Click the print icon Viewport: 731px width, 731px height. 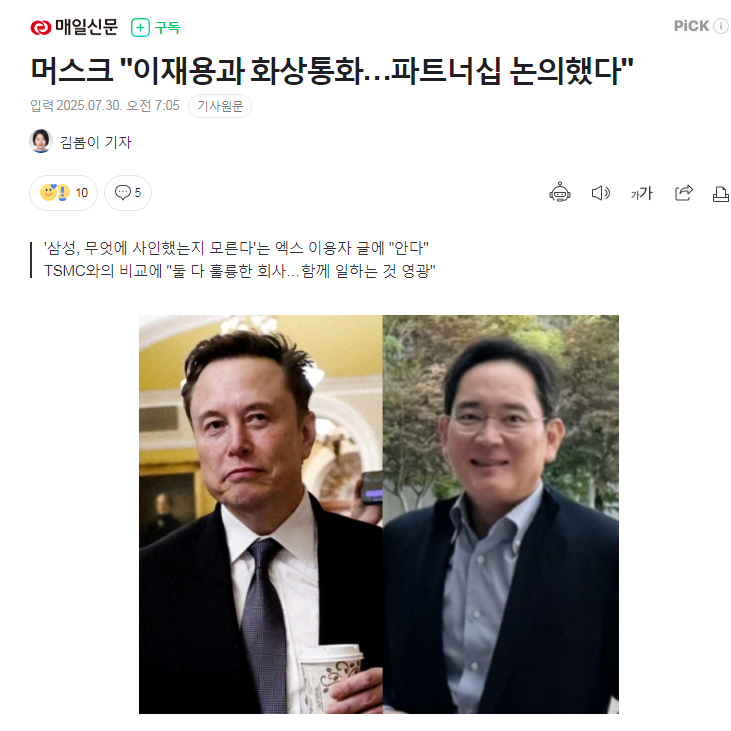(x=721, y=193)
